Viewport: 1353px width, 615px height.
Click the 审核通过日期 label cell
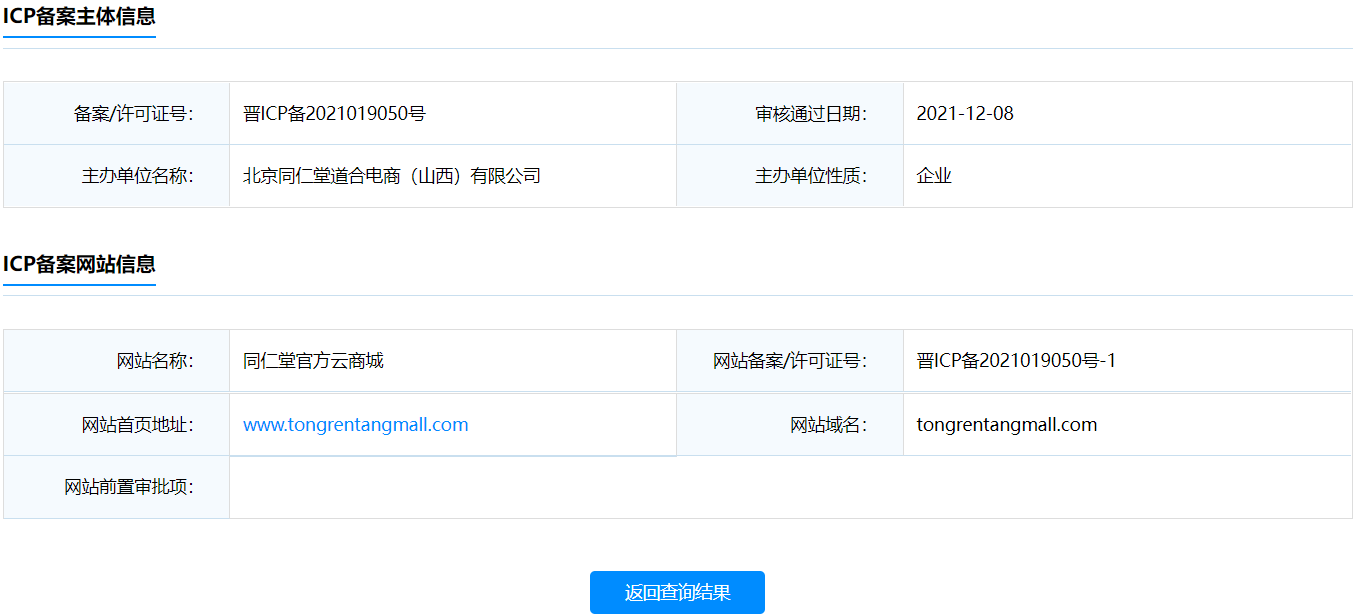tap(810, 114)
